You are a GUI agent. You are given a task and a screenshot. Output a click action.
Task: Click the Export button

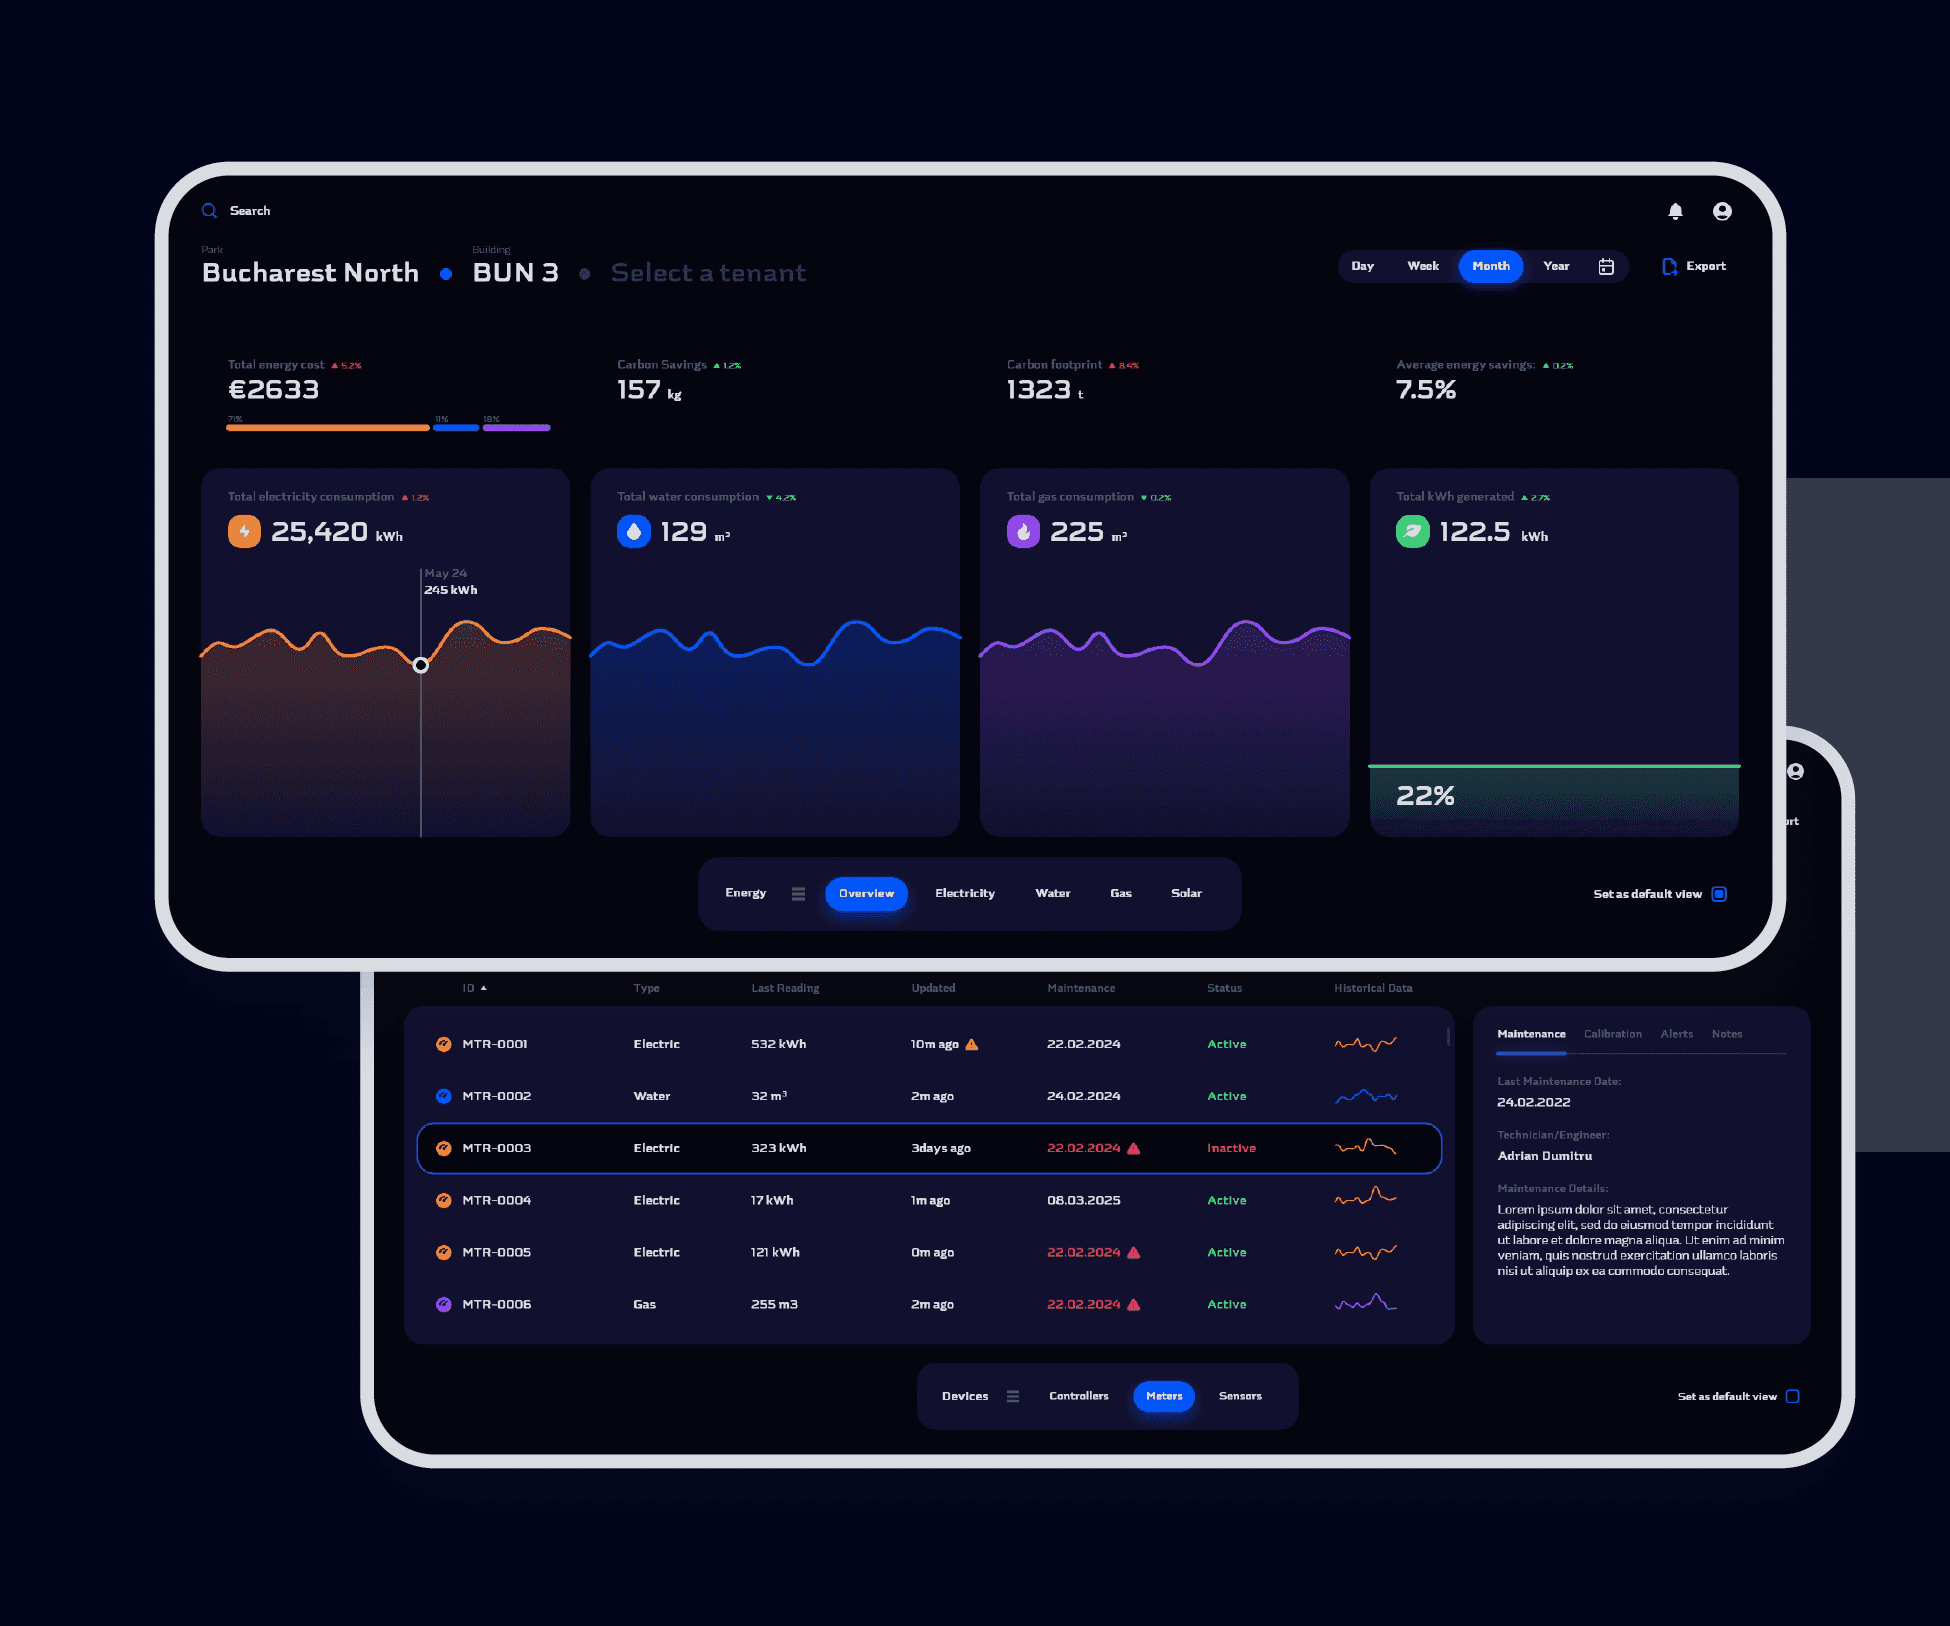click(x=1696, y=266)
